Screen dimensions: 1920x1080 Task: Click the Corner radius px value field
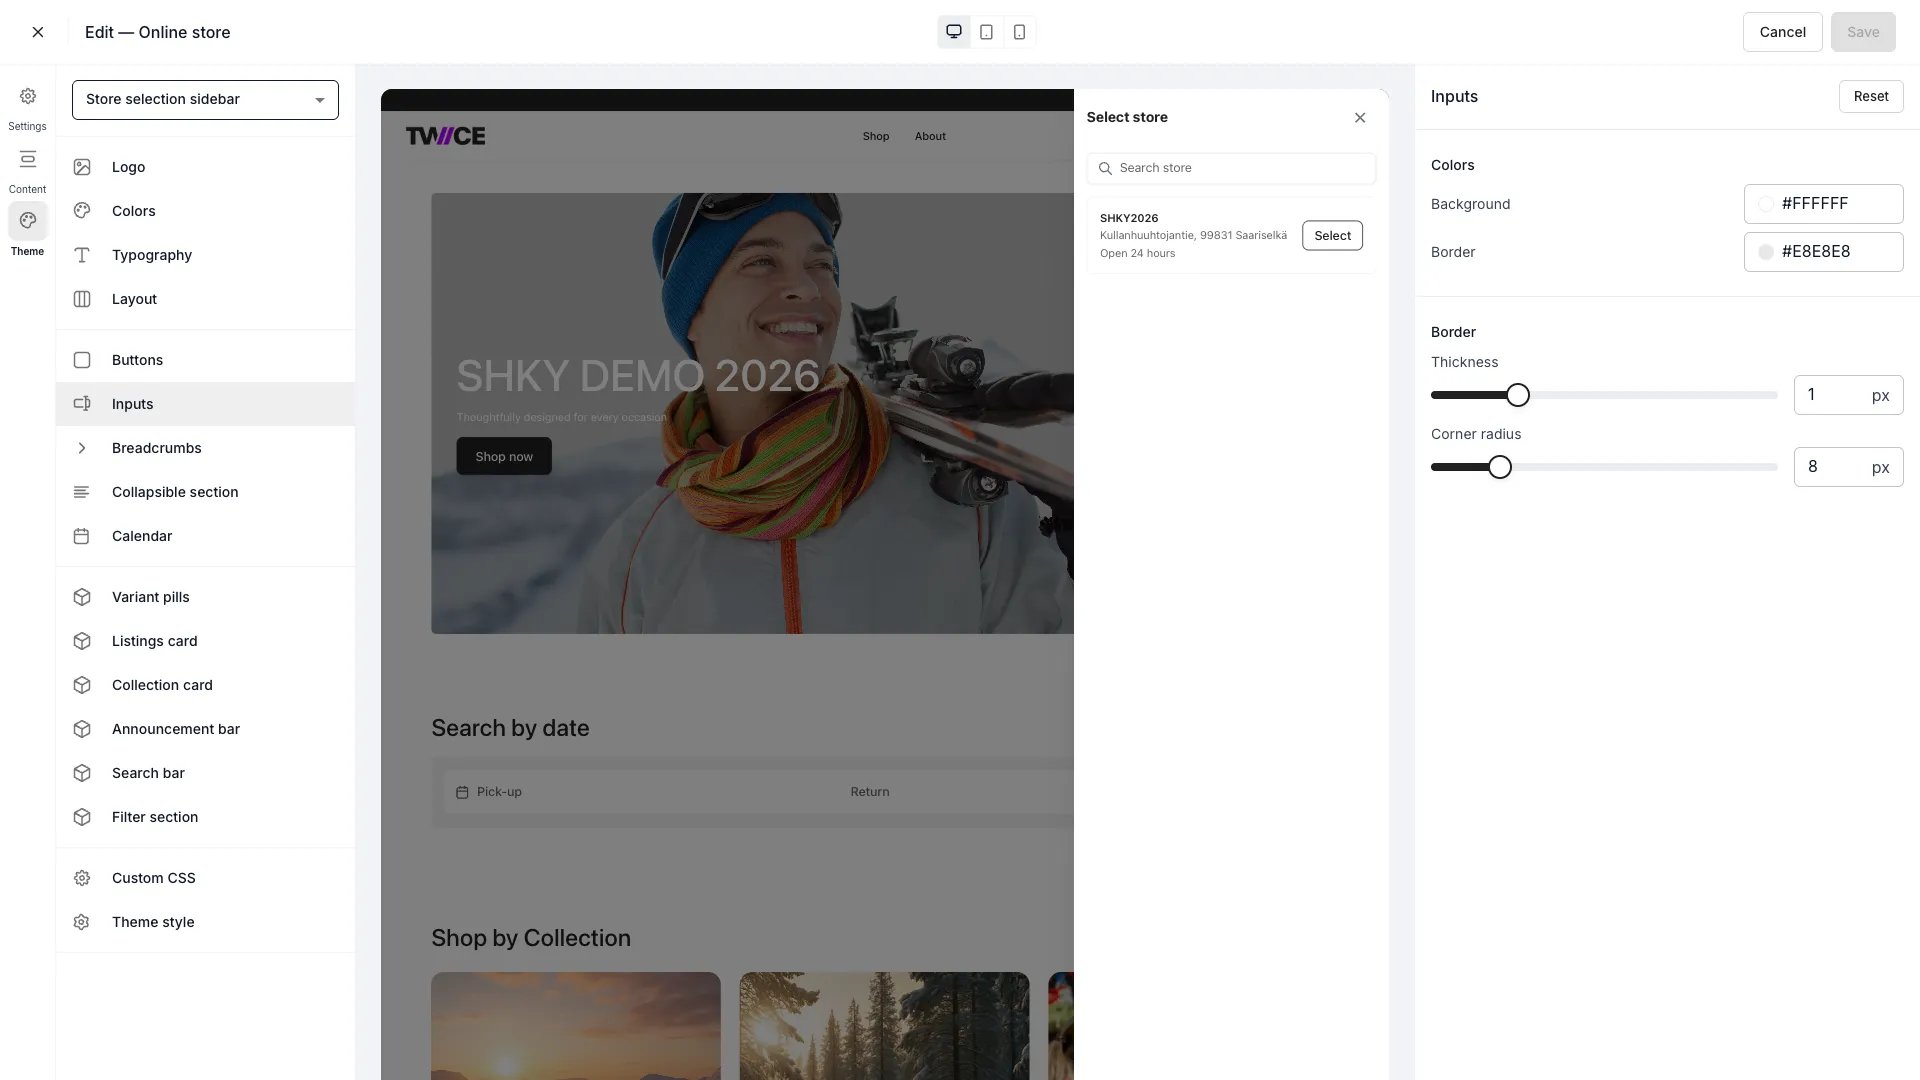click(1848, 467)
